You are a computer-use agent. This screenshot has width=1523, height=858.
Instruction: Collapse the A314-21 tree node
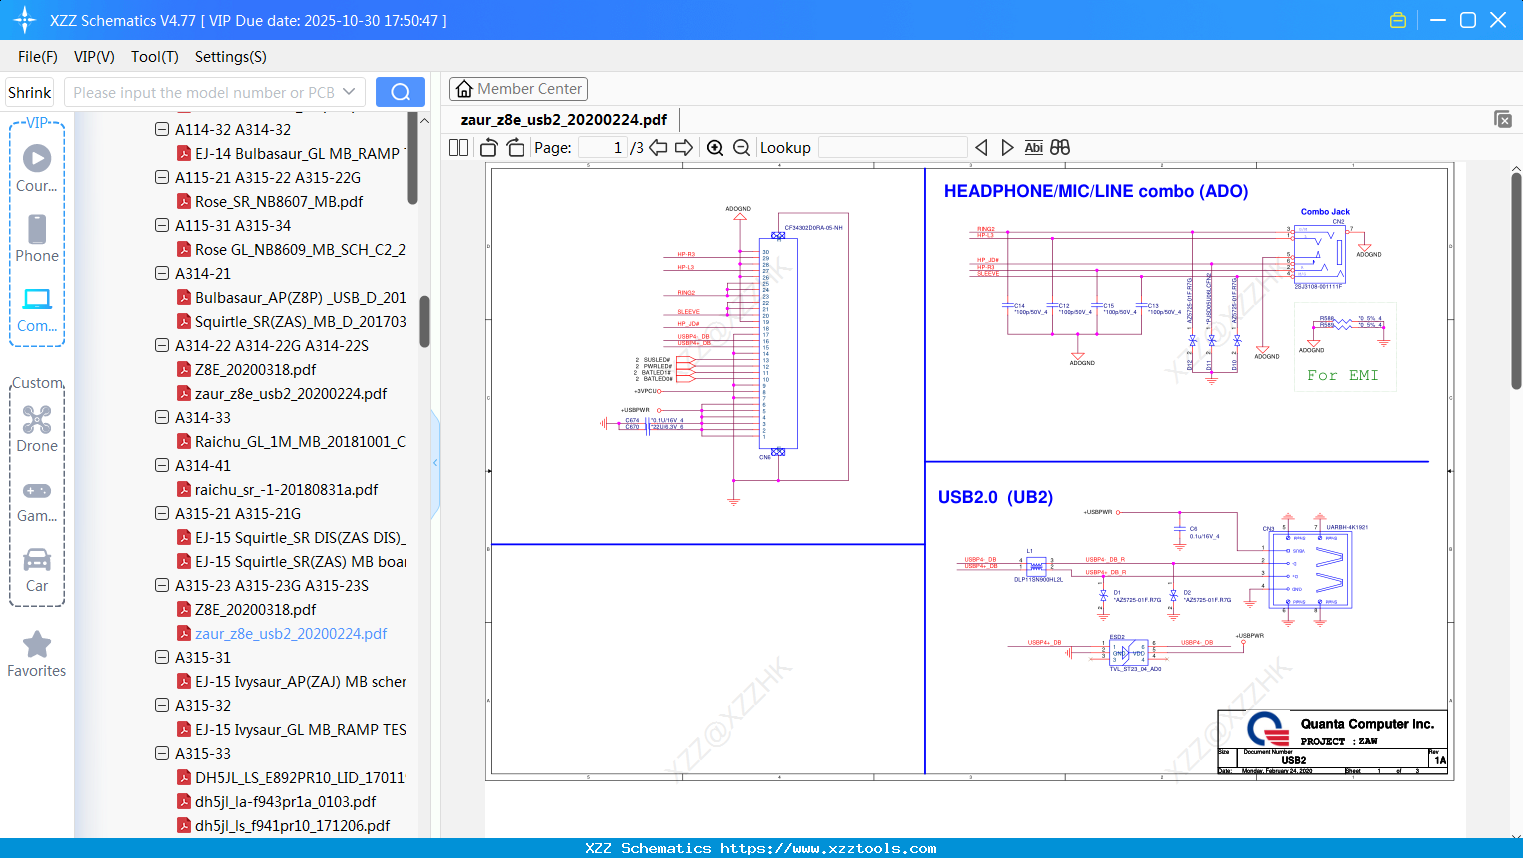tap(162, 273)
